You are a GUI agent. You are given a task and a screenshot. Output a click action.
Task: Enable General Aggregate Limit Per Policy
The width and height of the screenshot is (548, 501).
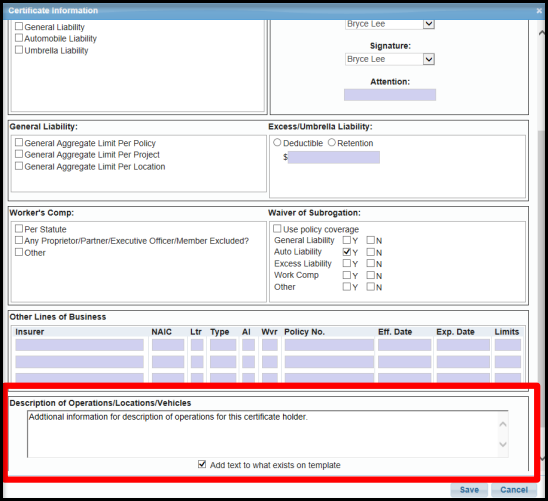click(x=19, y=143)
